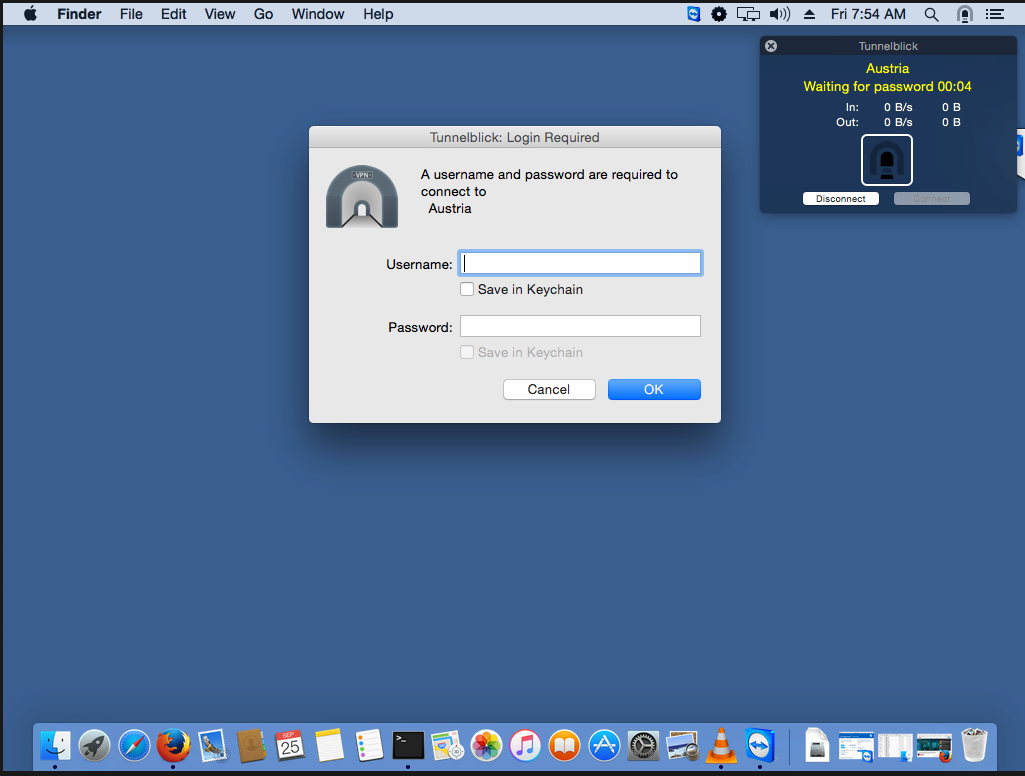This screenshot has height=776, width=1025.
Task: Open iTunes music note icon
Action: (x=526, y=745)
